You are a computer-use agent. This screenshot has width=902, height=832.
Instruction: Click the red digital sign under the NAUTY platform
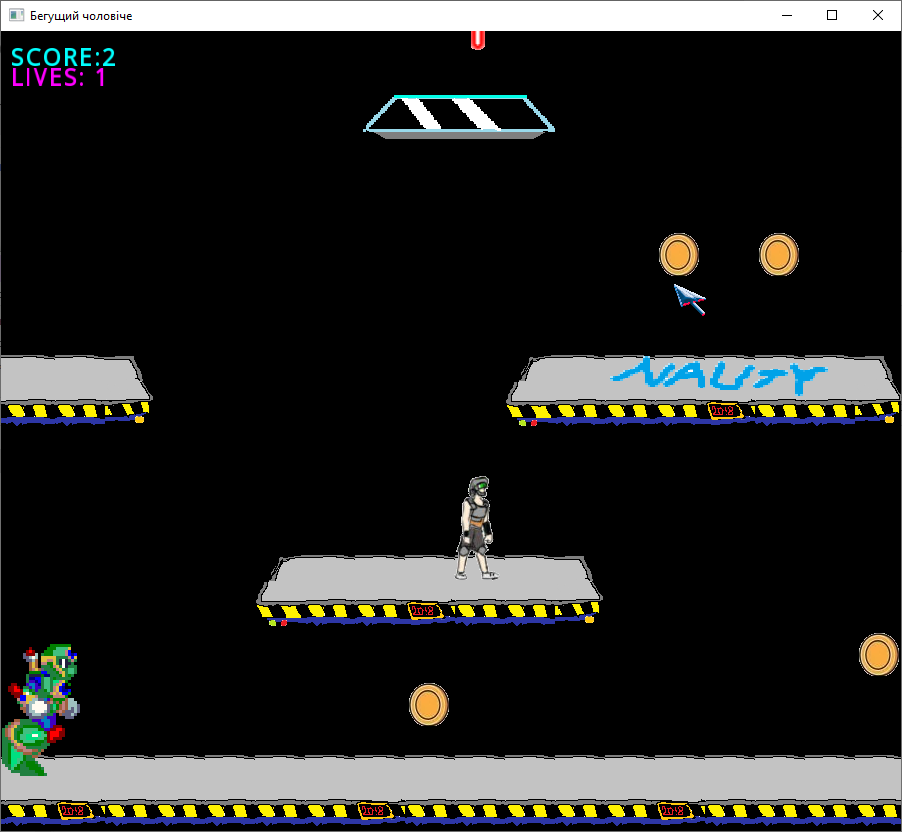pyautogui.click(x=722, y=410)
